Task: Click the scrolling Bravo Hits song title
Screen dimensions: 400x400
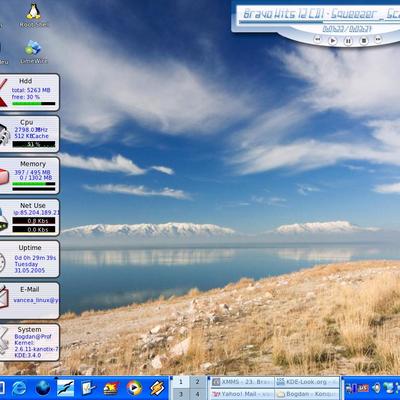Action: point(321,14)
